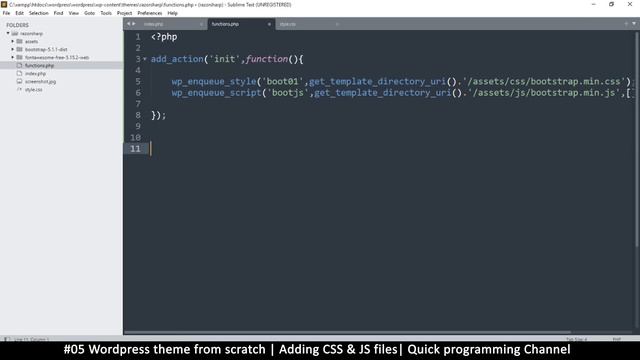Close the style.css tab
The image size is (640, 360).
coord(337,24)
